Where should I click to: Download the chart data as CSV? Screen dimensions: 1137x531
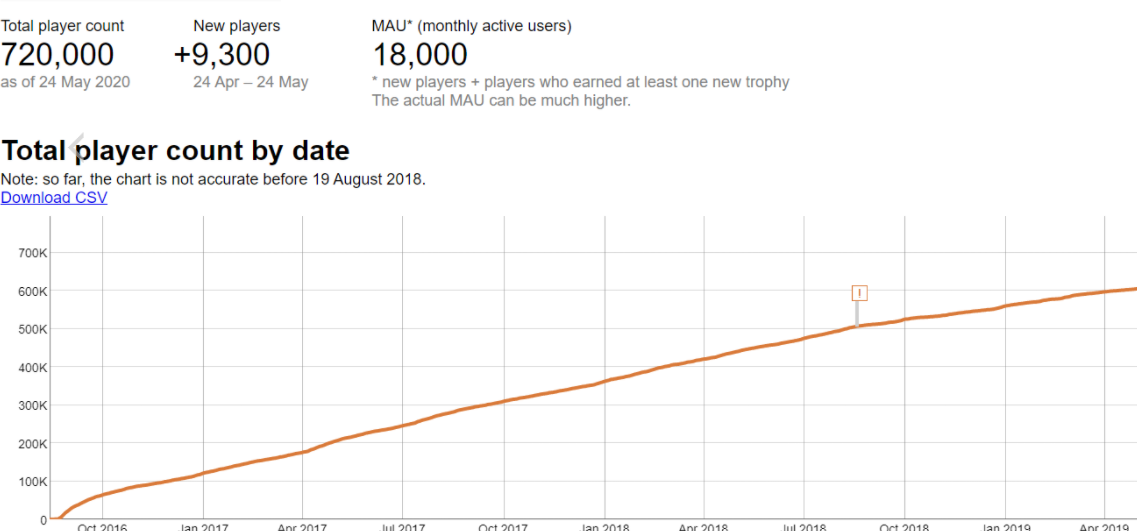(54, 197)
